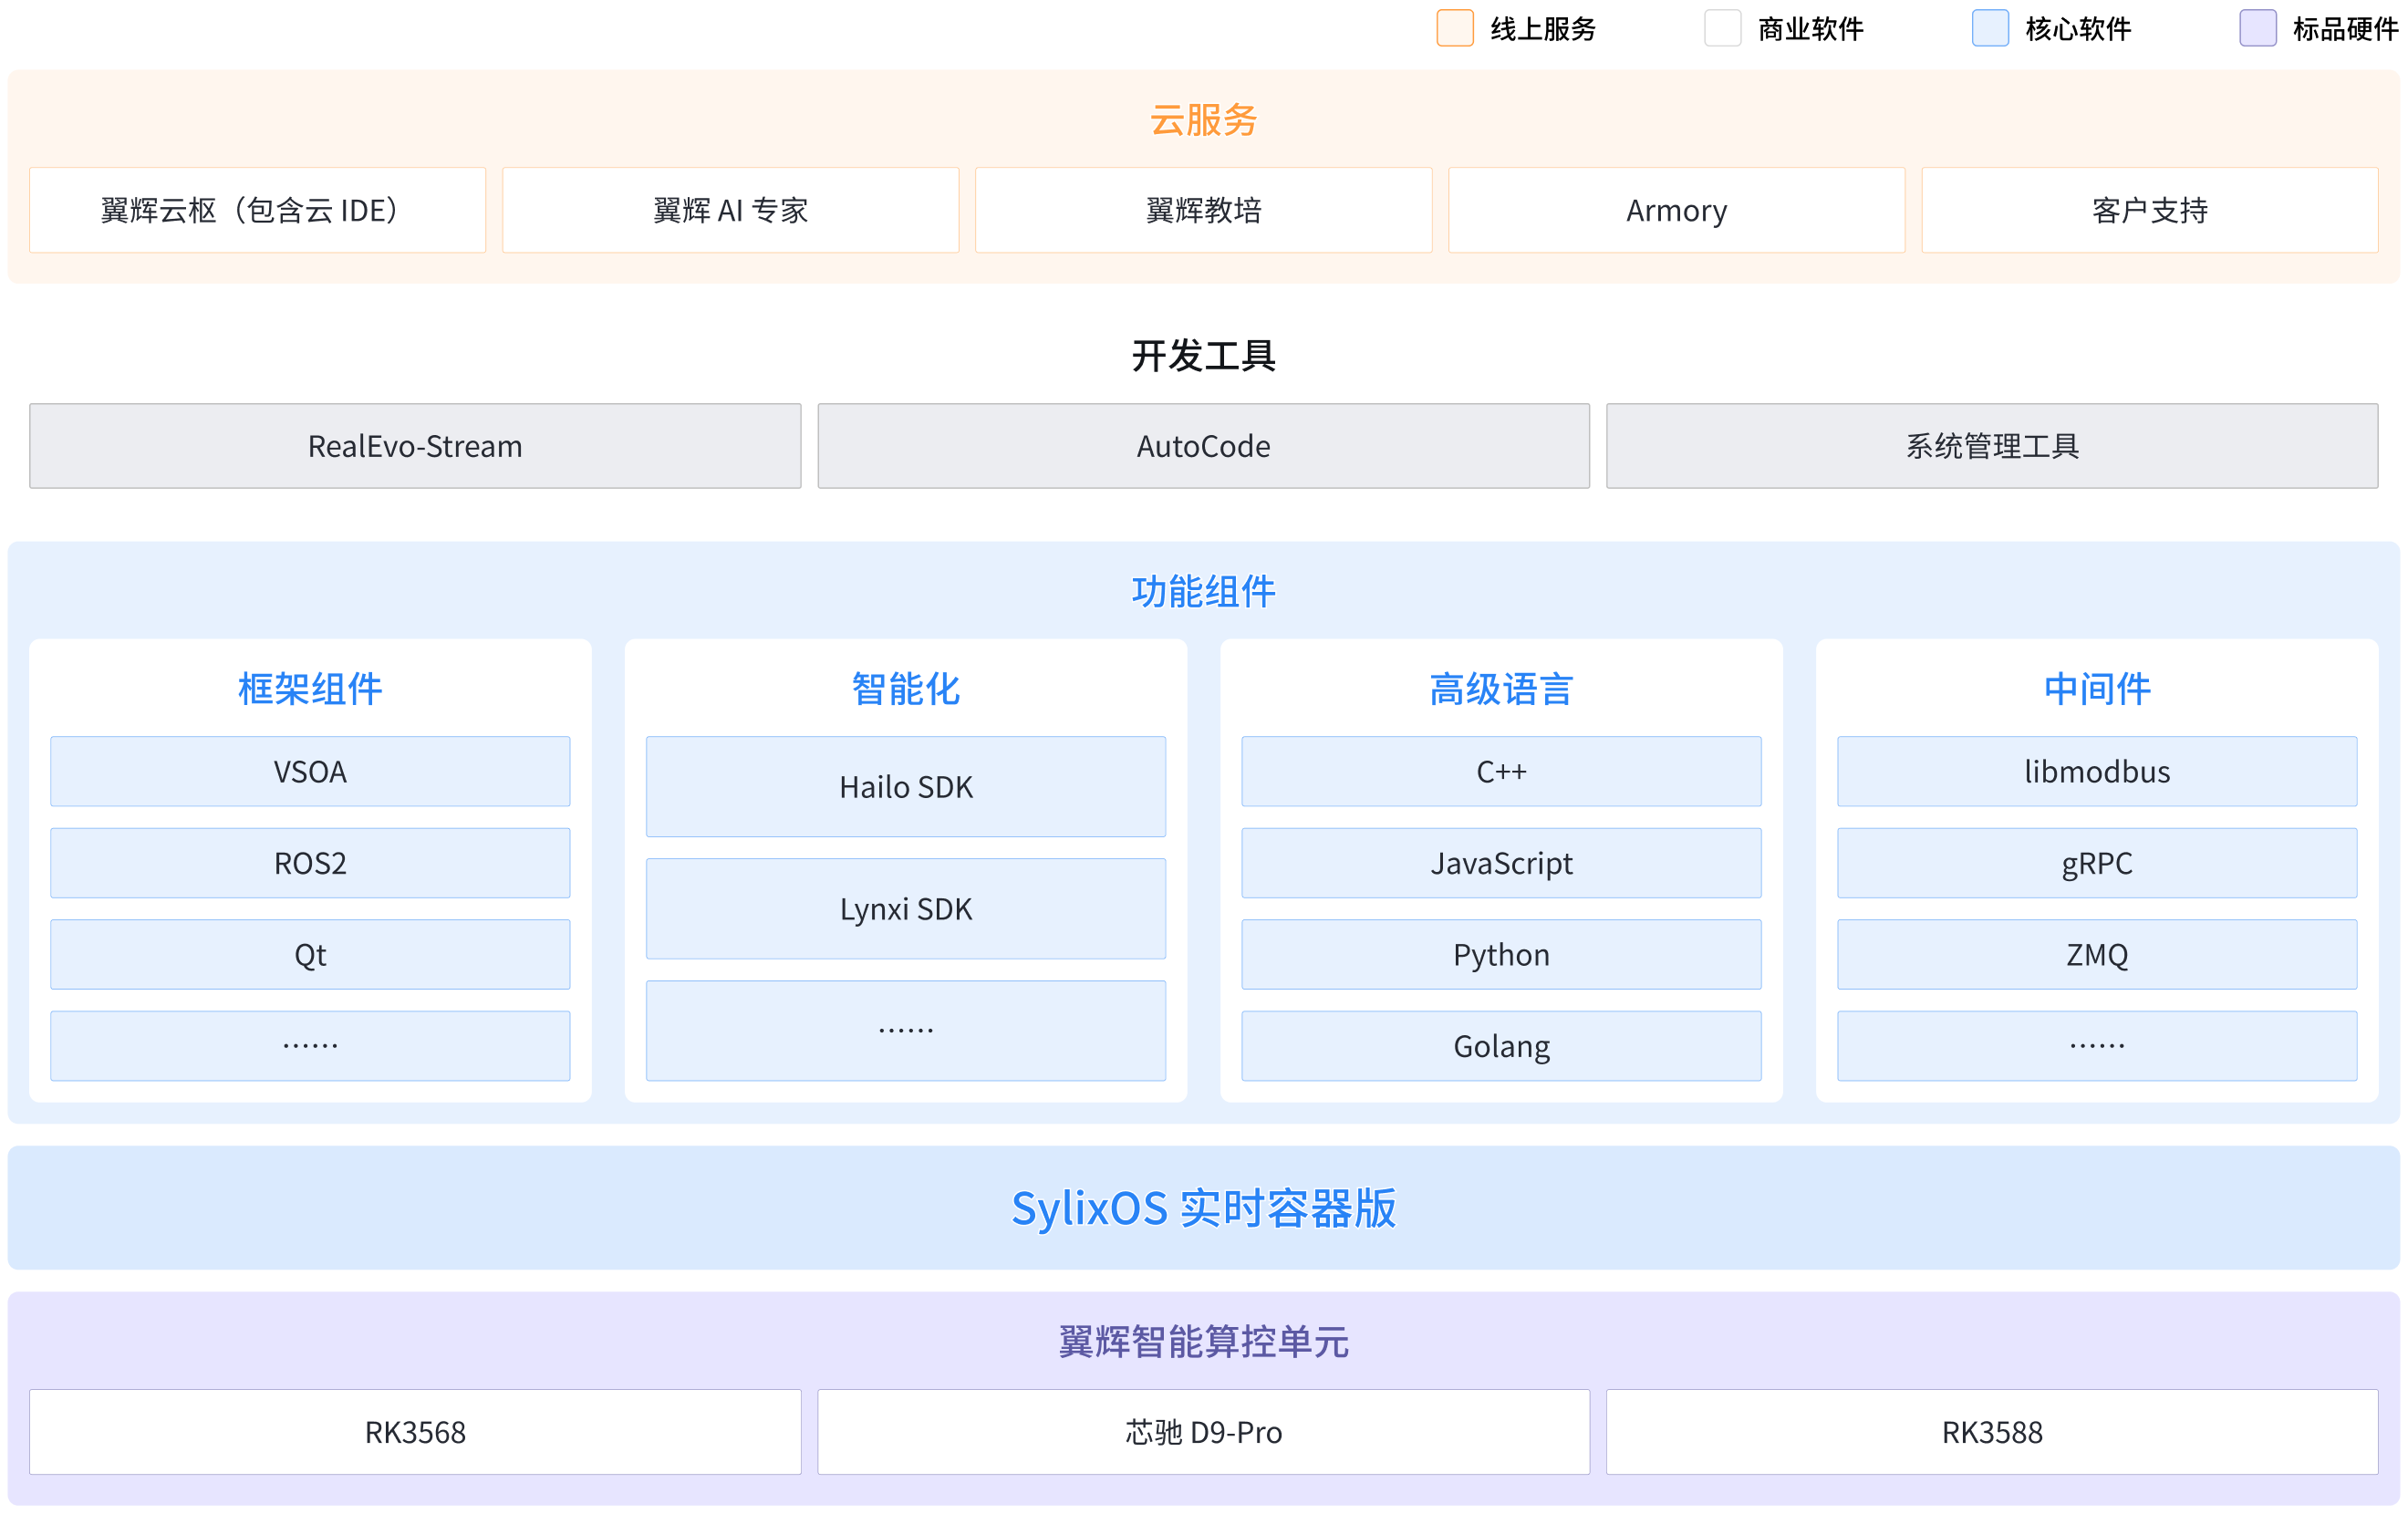
Task: Click the 芯驰 D9-Pro hardware box
Action: click(x=1204, y=1432)
